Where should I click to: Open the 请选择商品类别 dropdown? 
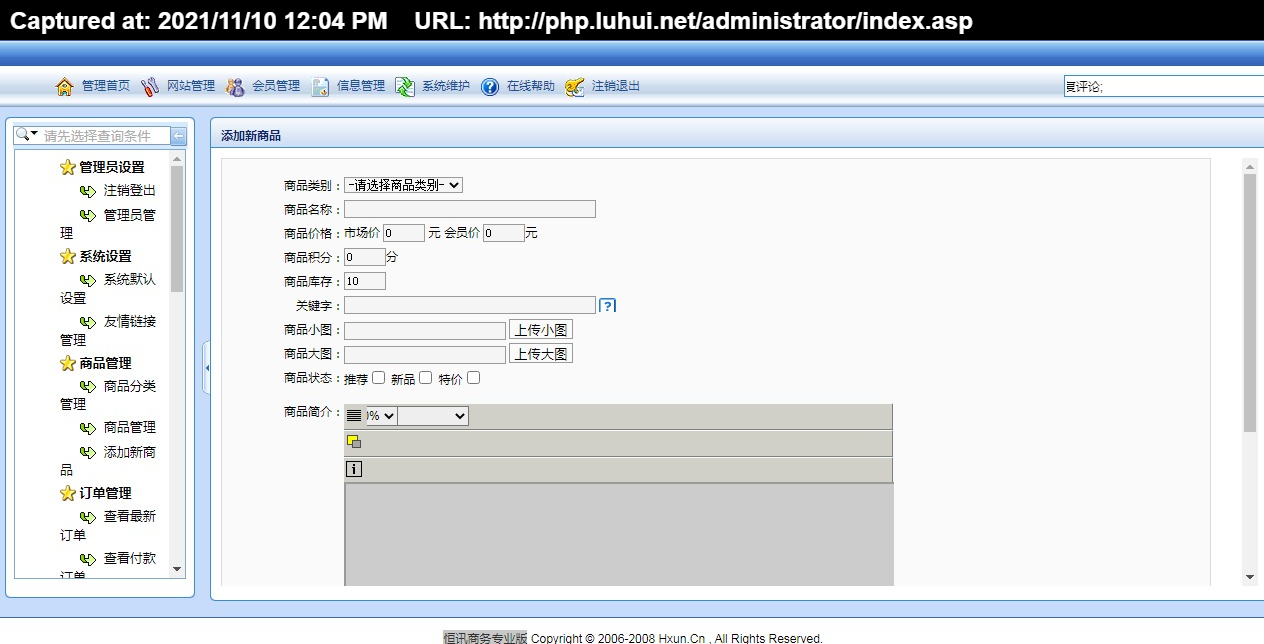coord(403,185)
